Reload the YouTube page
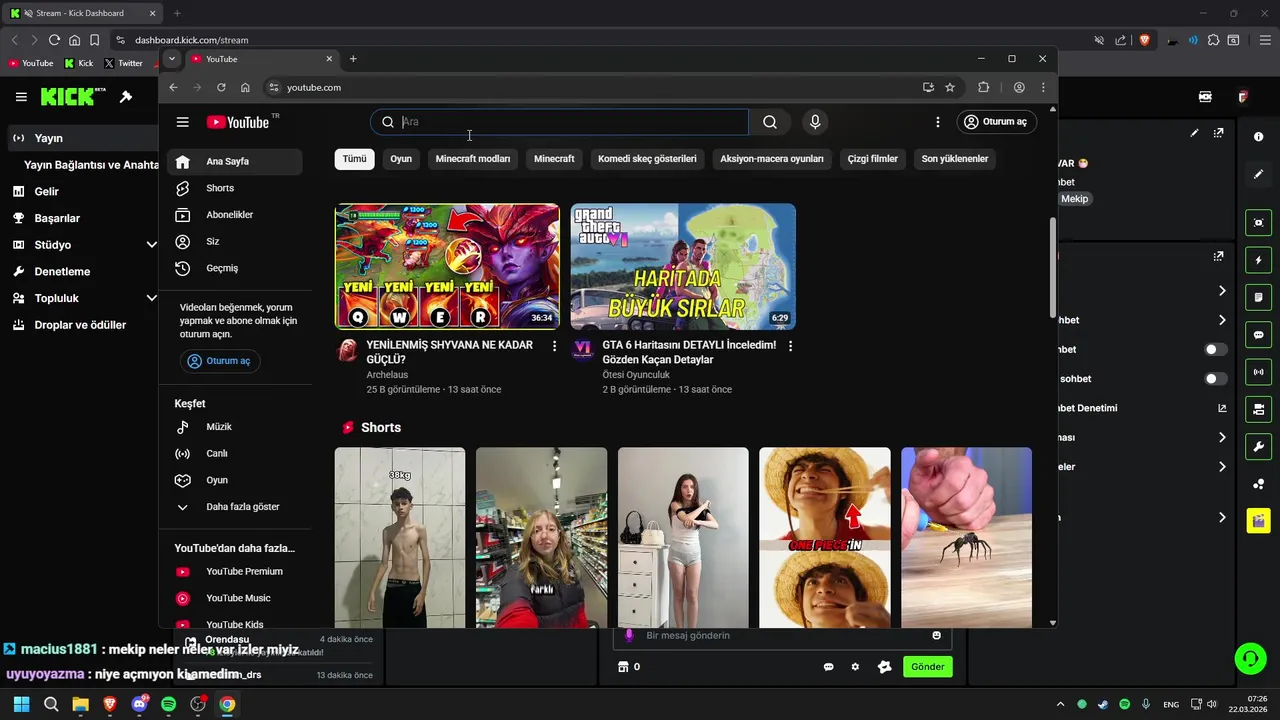Viewport: 1280px width, 720px height. pos(221,88)
